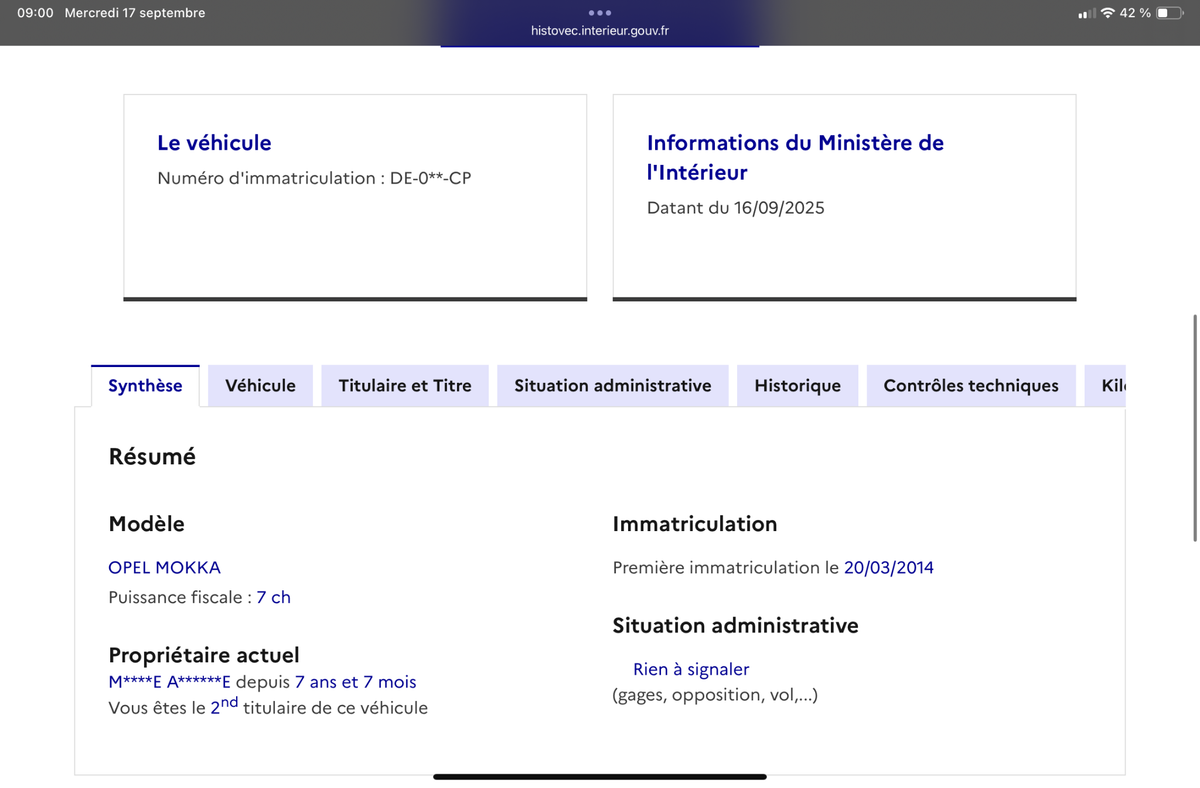Open the Véhicule tab
The image size is (1200, 788).
[x=260, y=386]
